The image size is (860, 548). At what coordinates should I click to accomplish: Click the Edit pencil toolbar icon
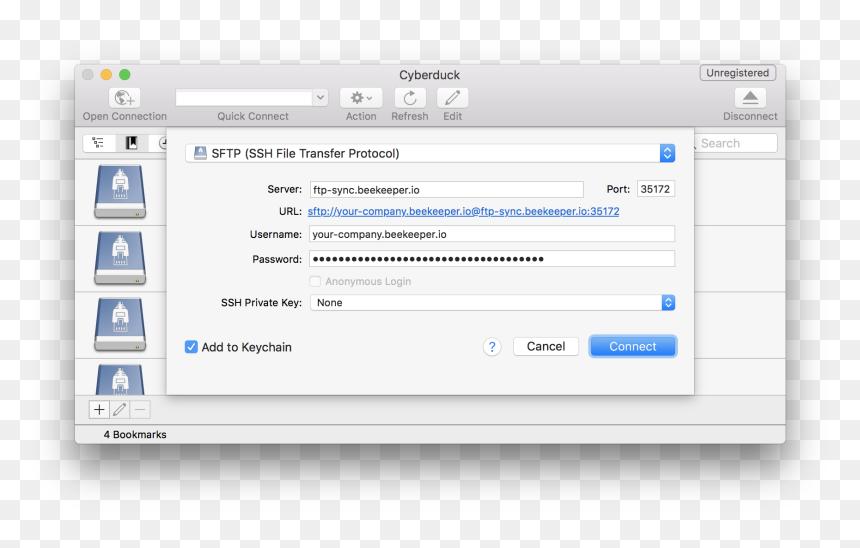pos(452,98)
